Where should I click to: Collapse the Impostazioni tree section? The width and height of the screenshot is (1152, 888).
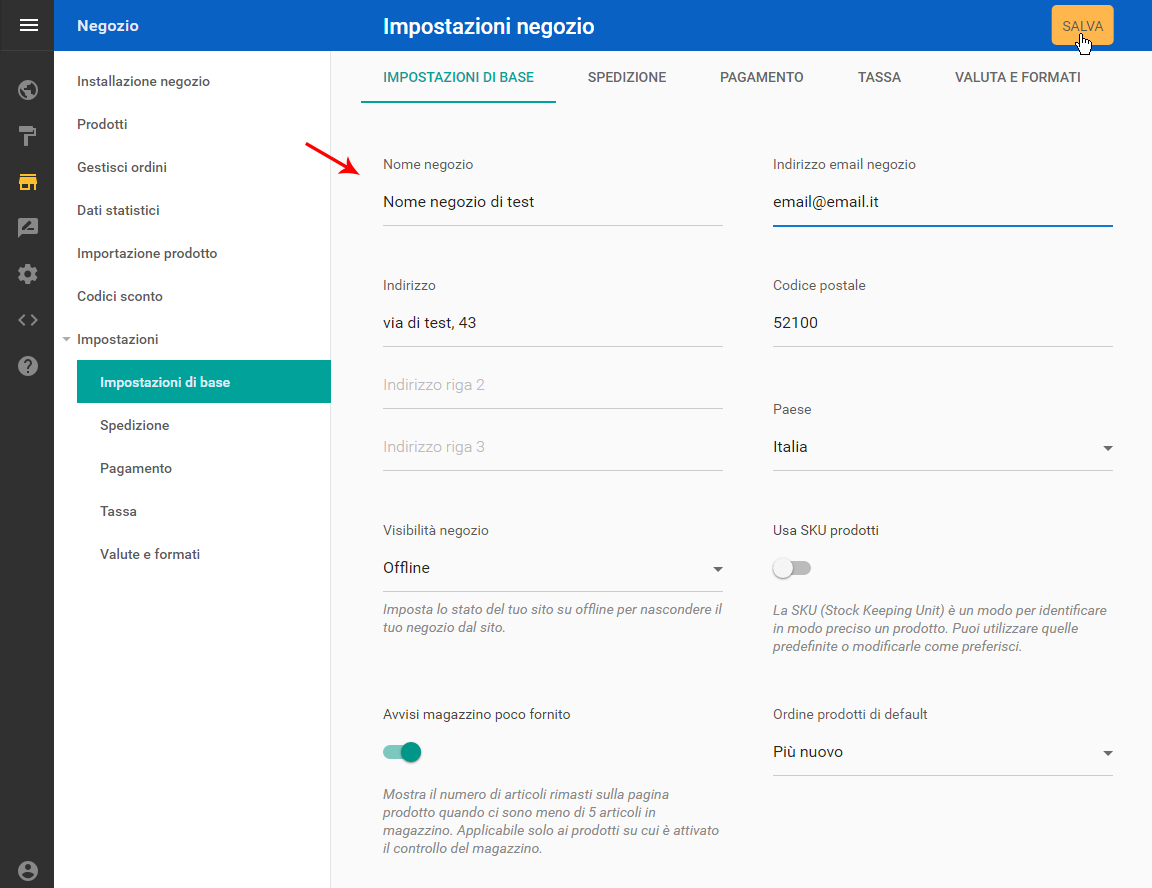point(66,339)
